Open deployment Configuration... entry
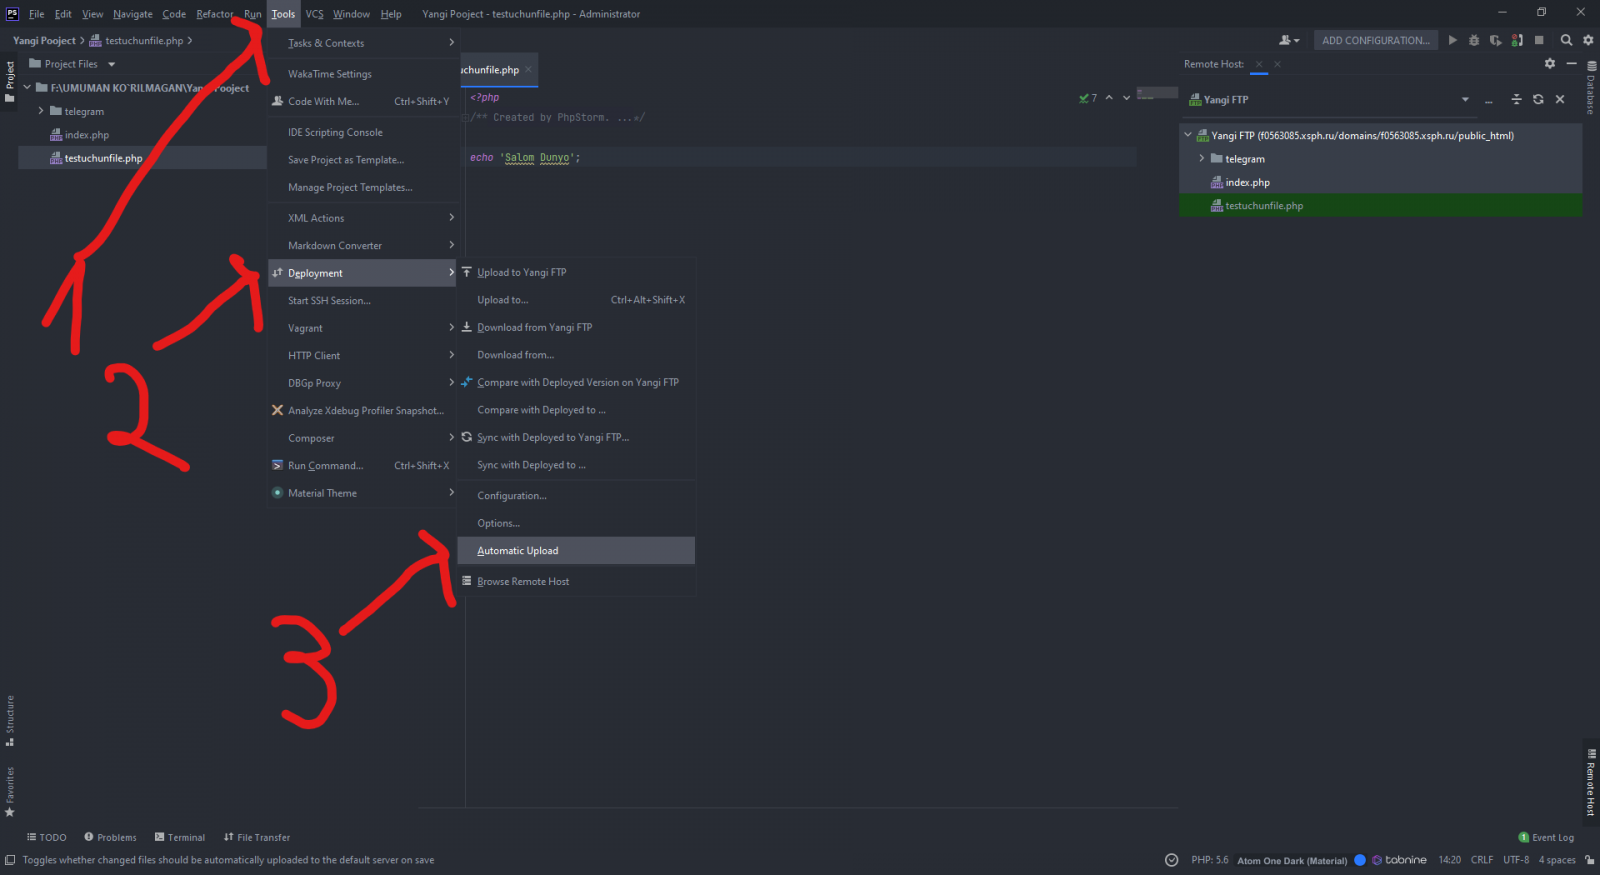 [576, 496]
